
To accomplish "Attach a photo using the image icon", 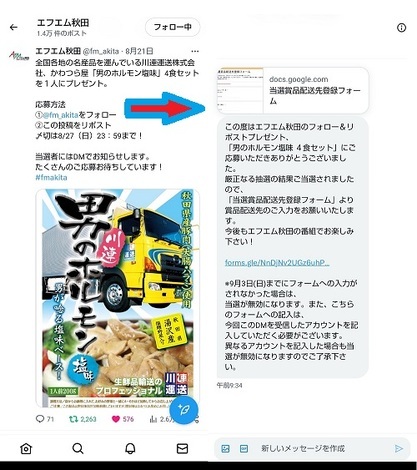I will point(226,449).
